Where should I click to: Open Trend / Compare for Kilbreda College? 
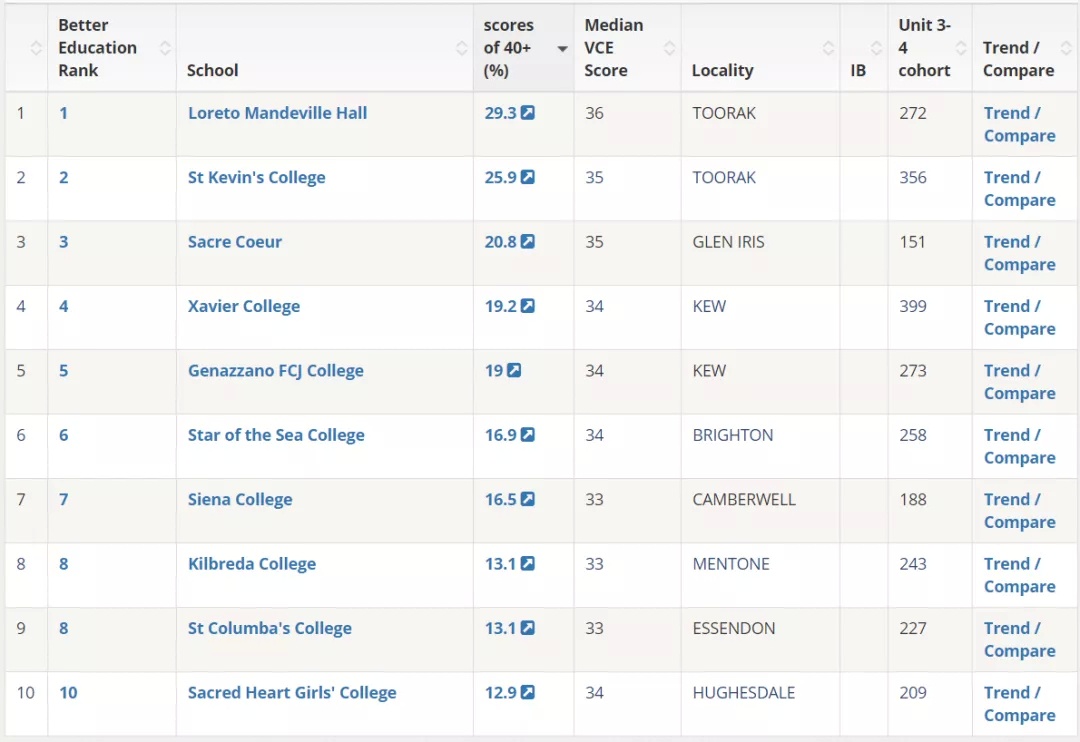[1019, 575]
